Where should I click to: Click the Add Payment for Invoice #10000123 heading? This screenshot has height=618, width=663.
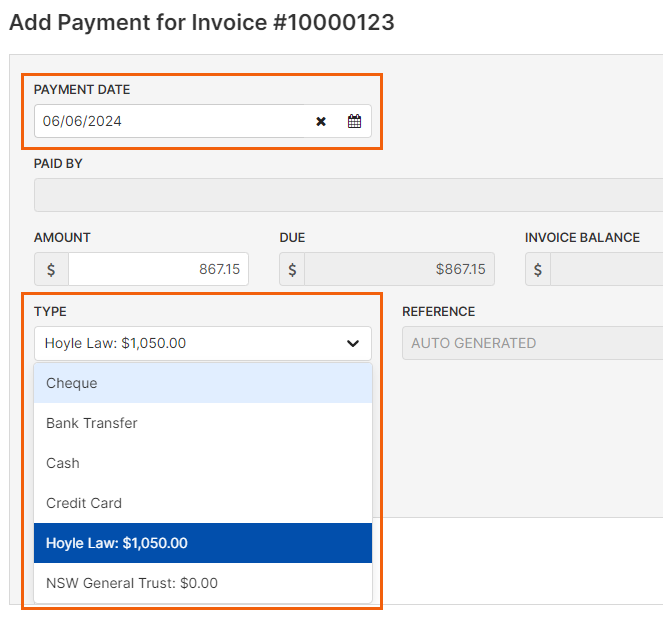click(202, 22)
